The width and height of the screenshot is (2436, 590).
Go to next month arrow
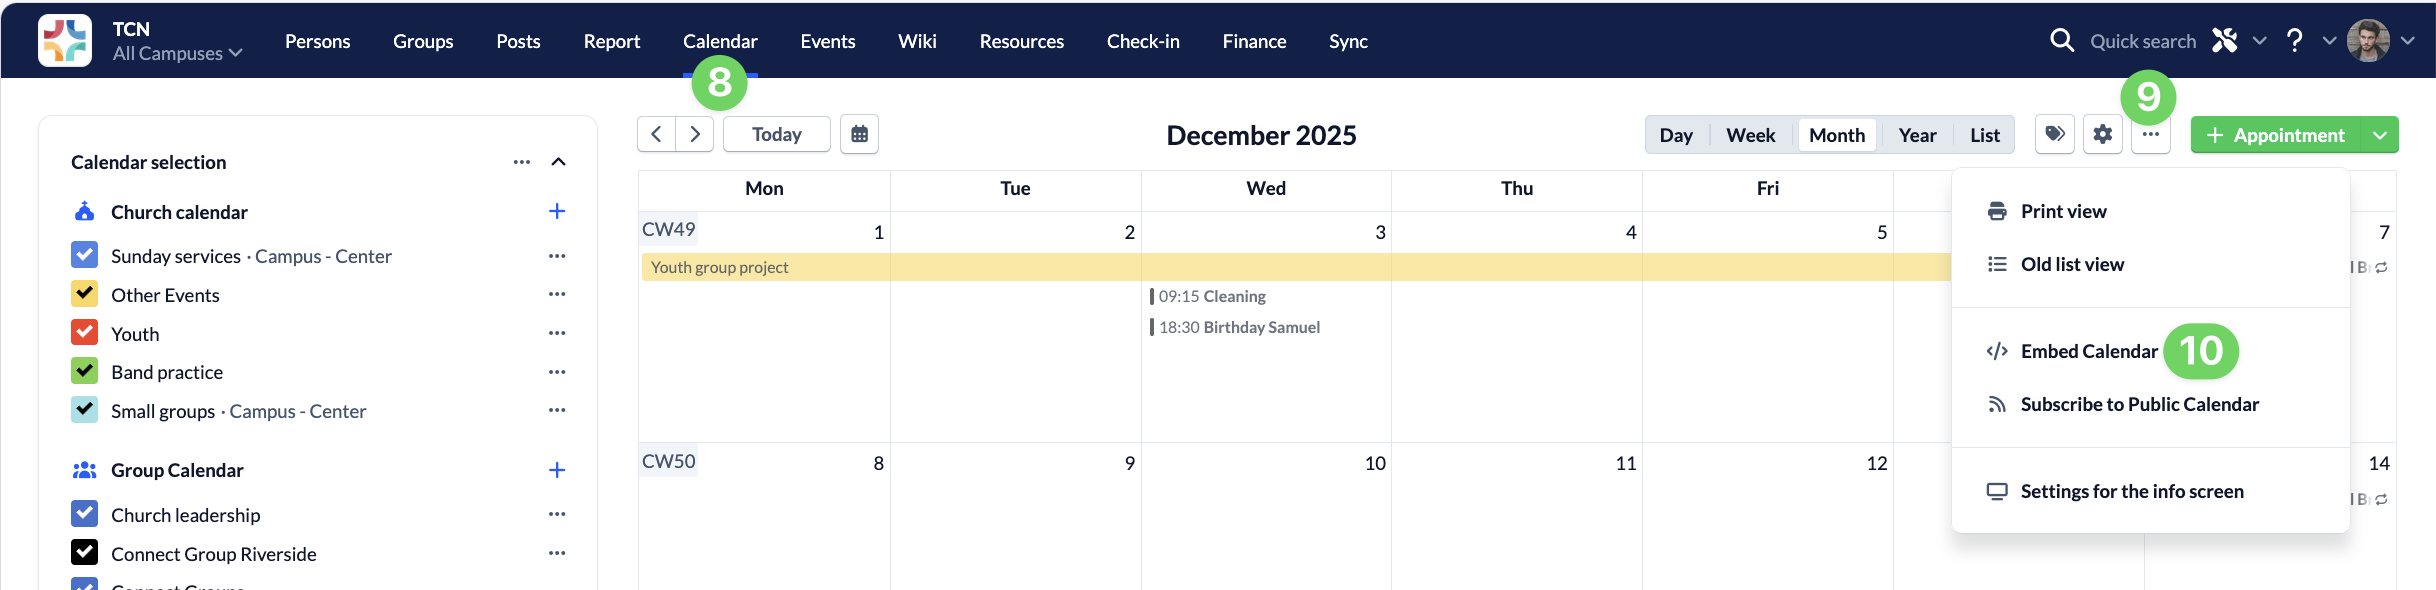[695, 134]
